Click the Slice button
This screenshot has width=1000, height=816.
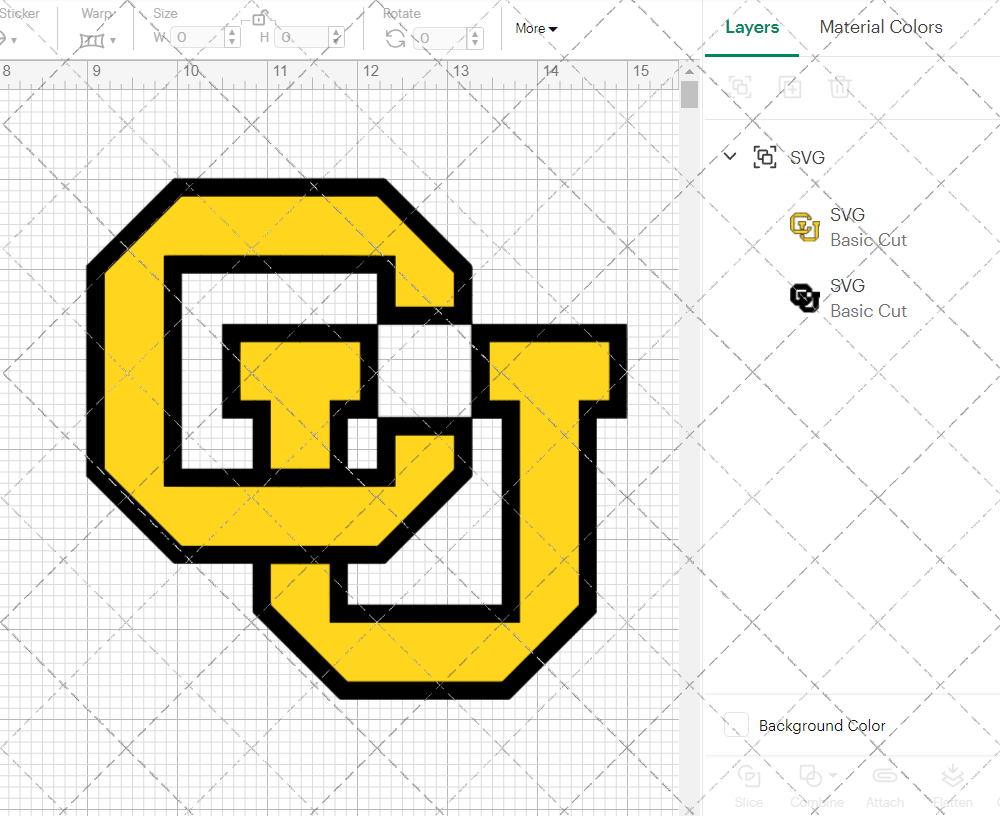pyautogui.click(x=749, y=787)
